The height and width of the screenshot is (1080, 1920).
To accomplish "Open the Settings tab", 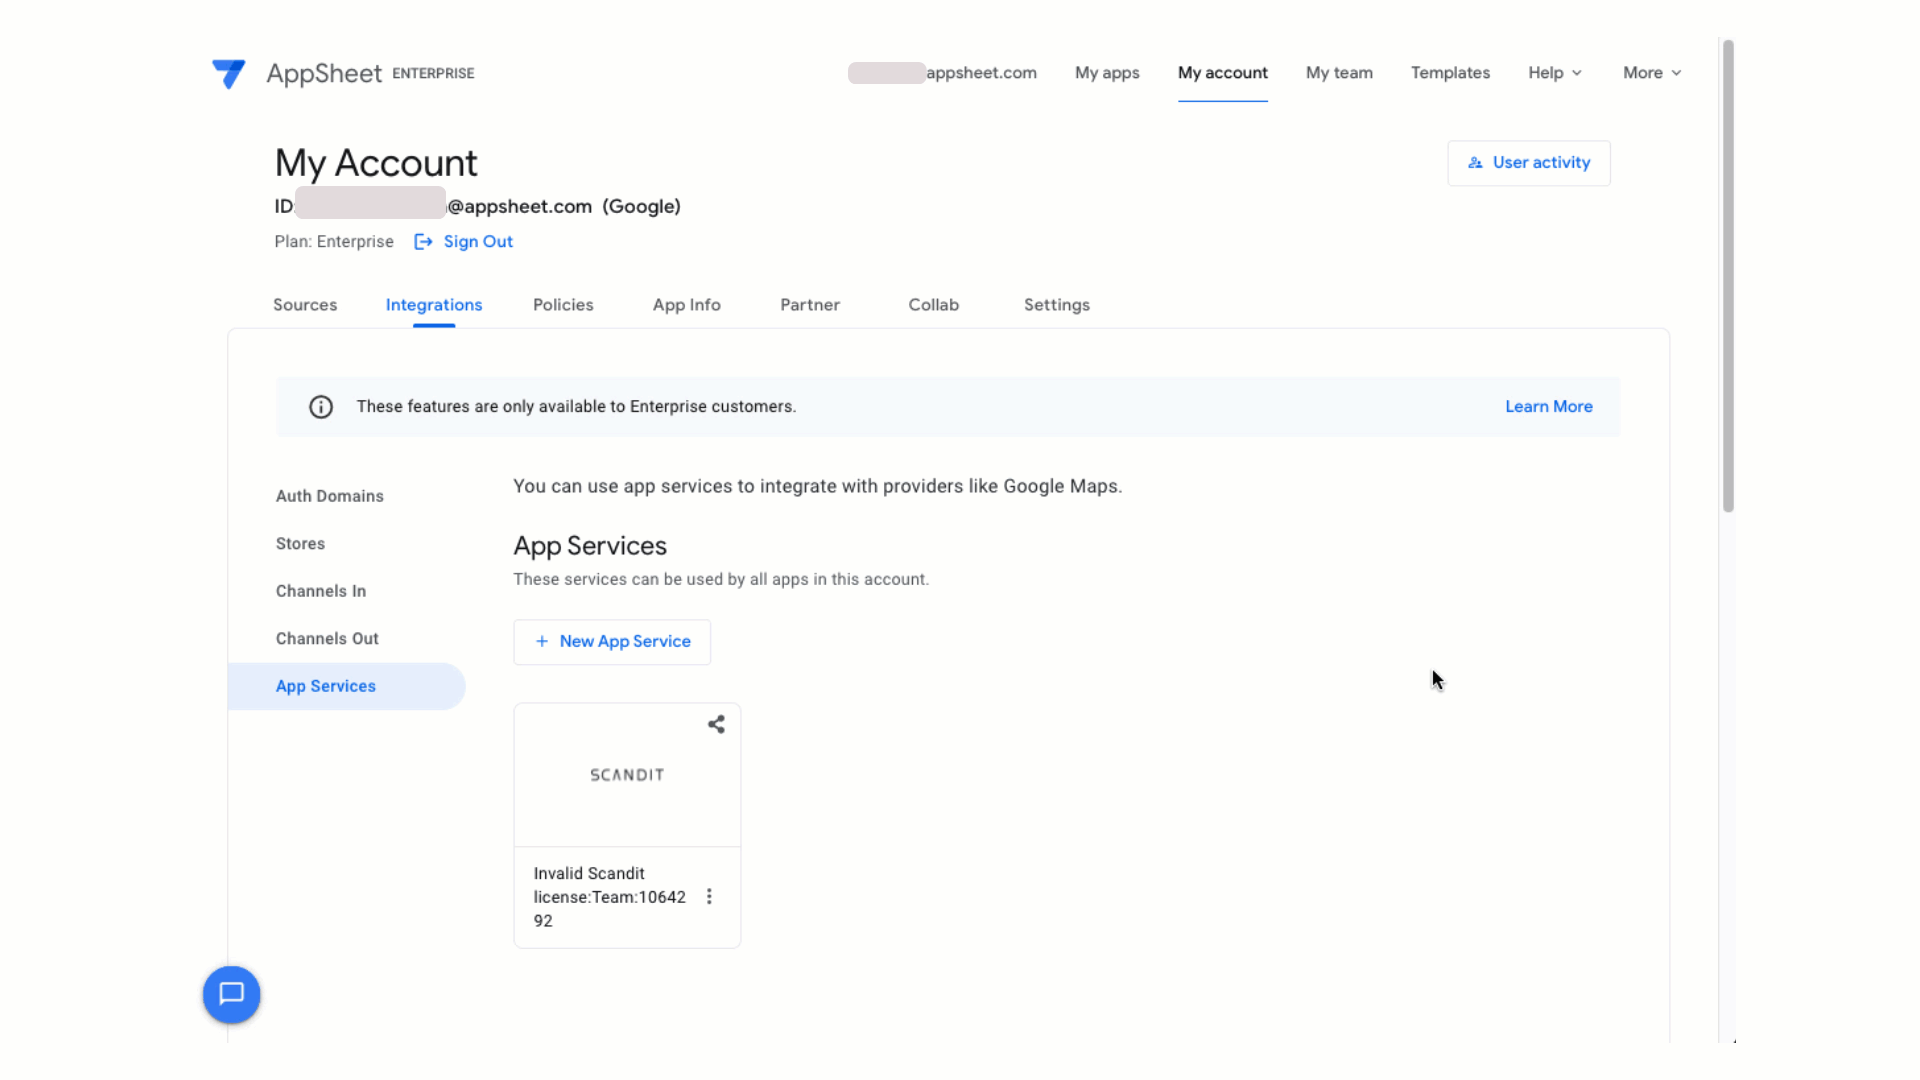I will pos(1057,305).
